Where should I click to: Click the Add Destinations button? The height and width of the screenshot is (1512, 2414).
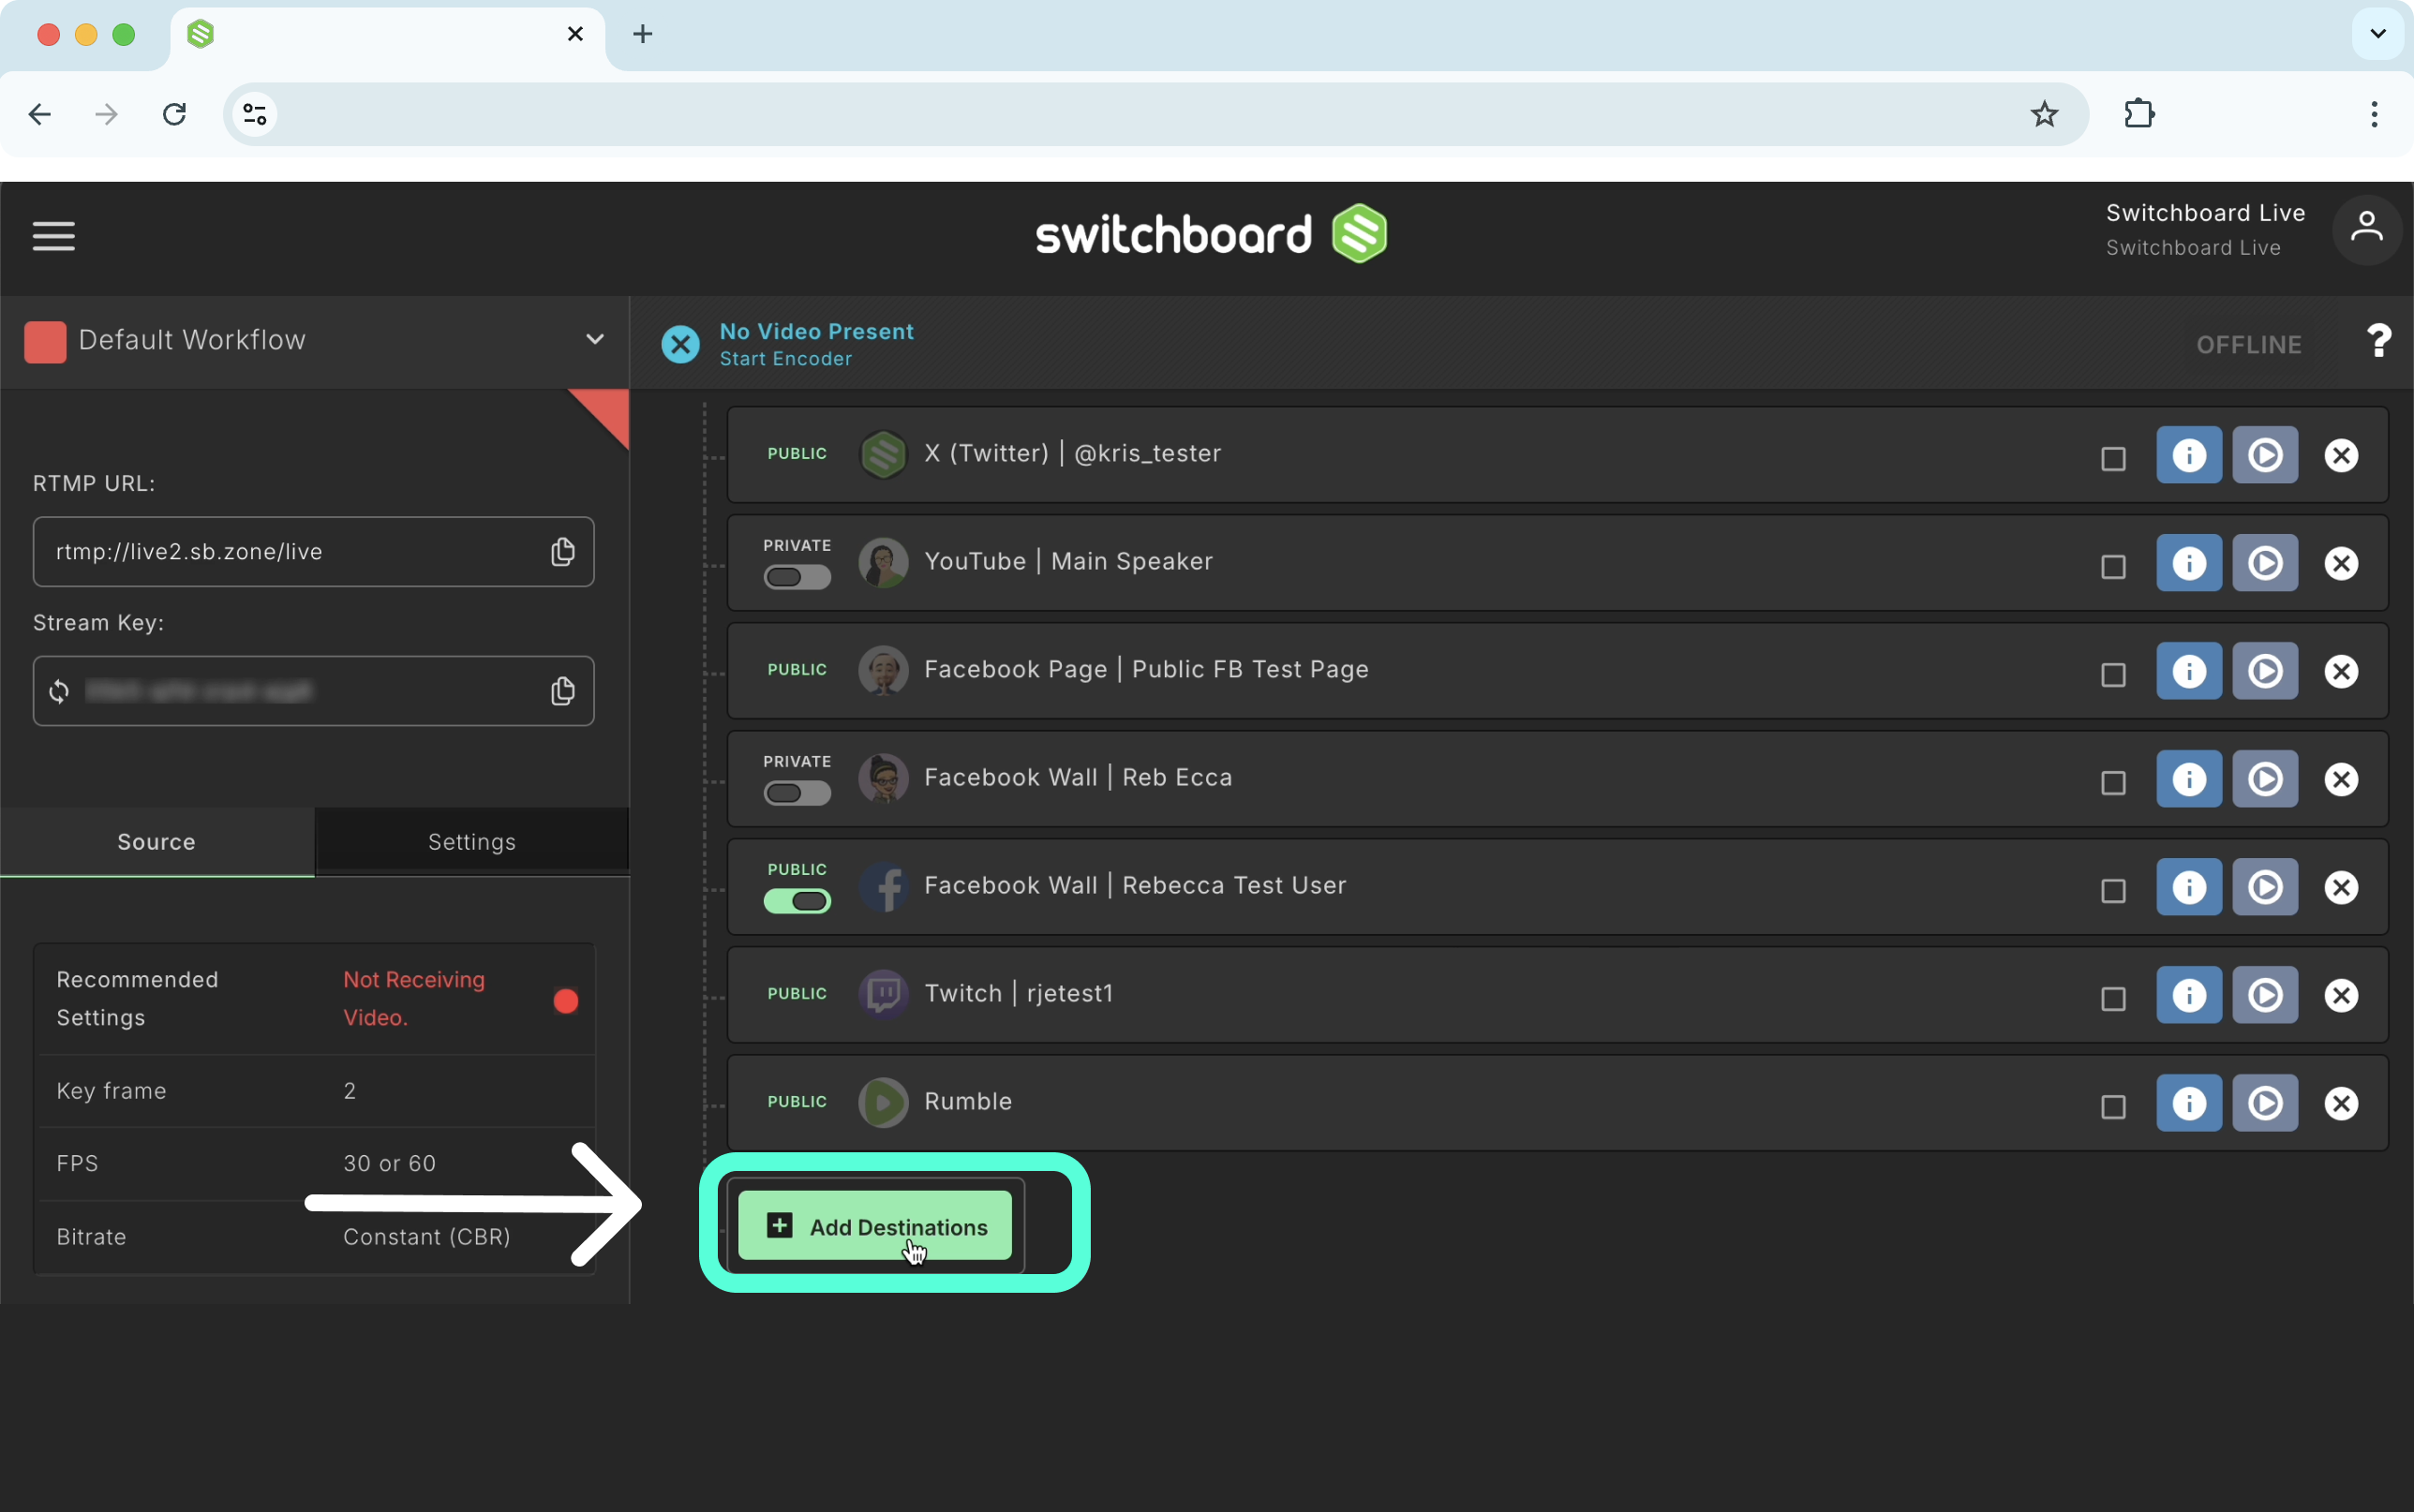coord(875,1226)
